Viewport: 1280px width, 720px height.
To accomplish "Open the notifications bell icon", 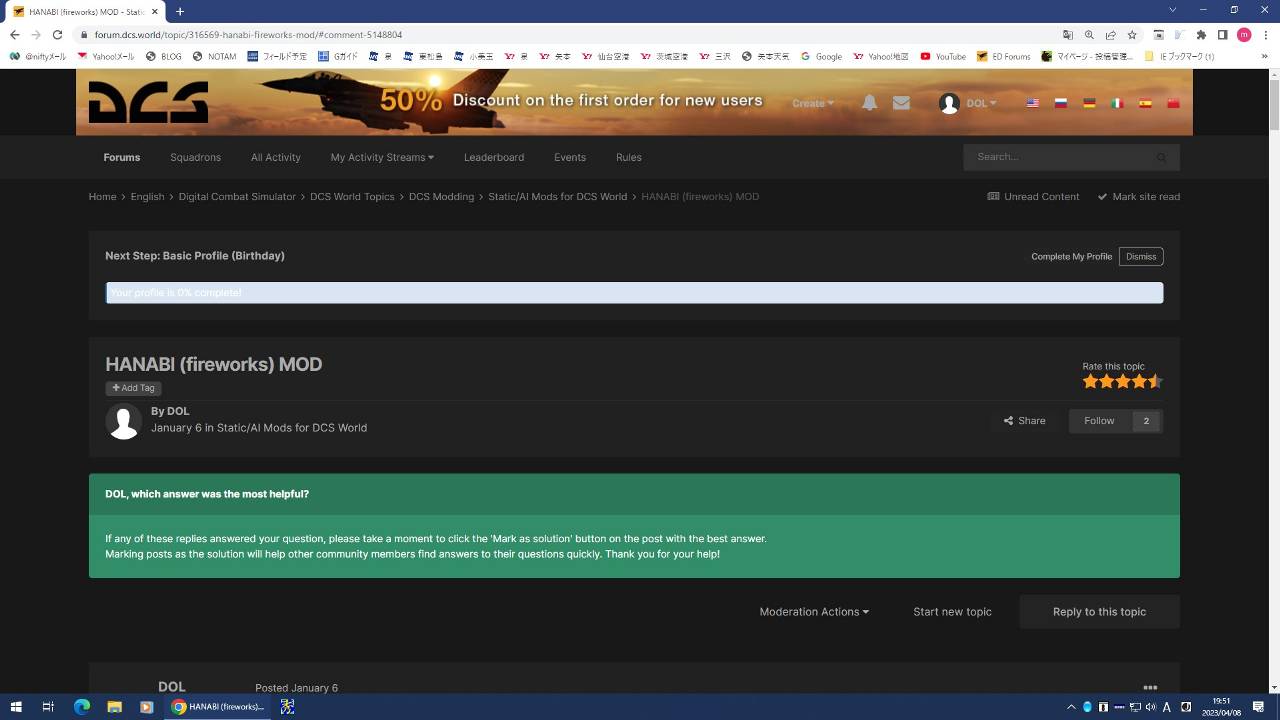I will (x=870, y=103).
